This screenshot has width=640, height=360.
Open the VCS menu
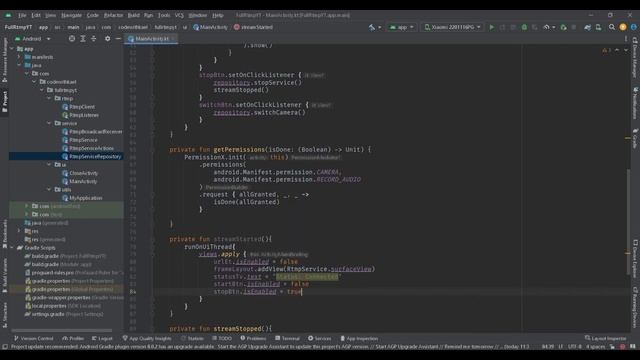(179, 15)
